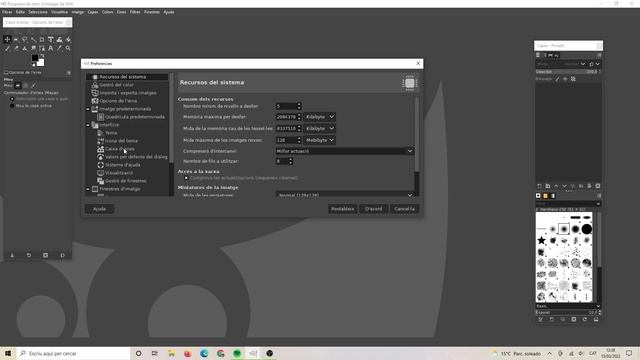Open Capes menu
This screenshot has height=360, width=640.
coord(93,12)
